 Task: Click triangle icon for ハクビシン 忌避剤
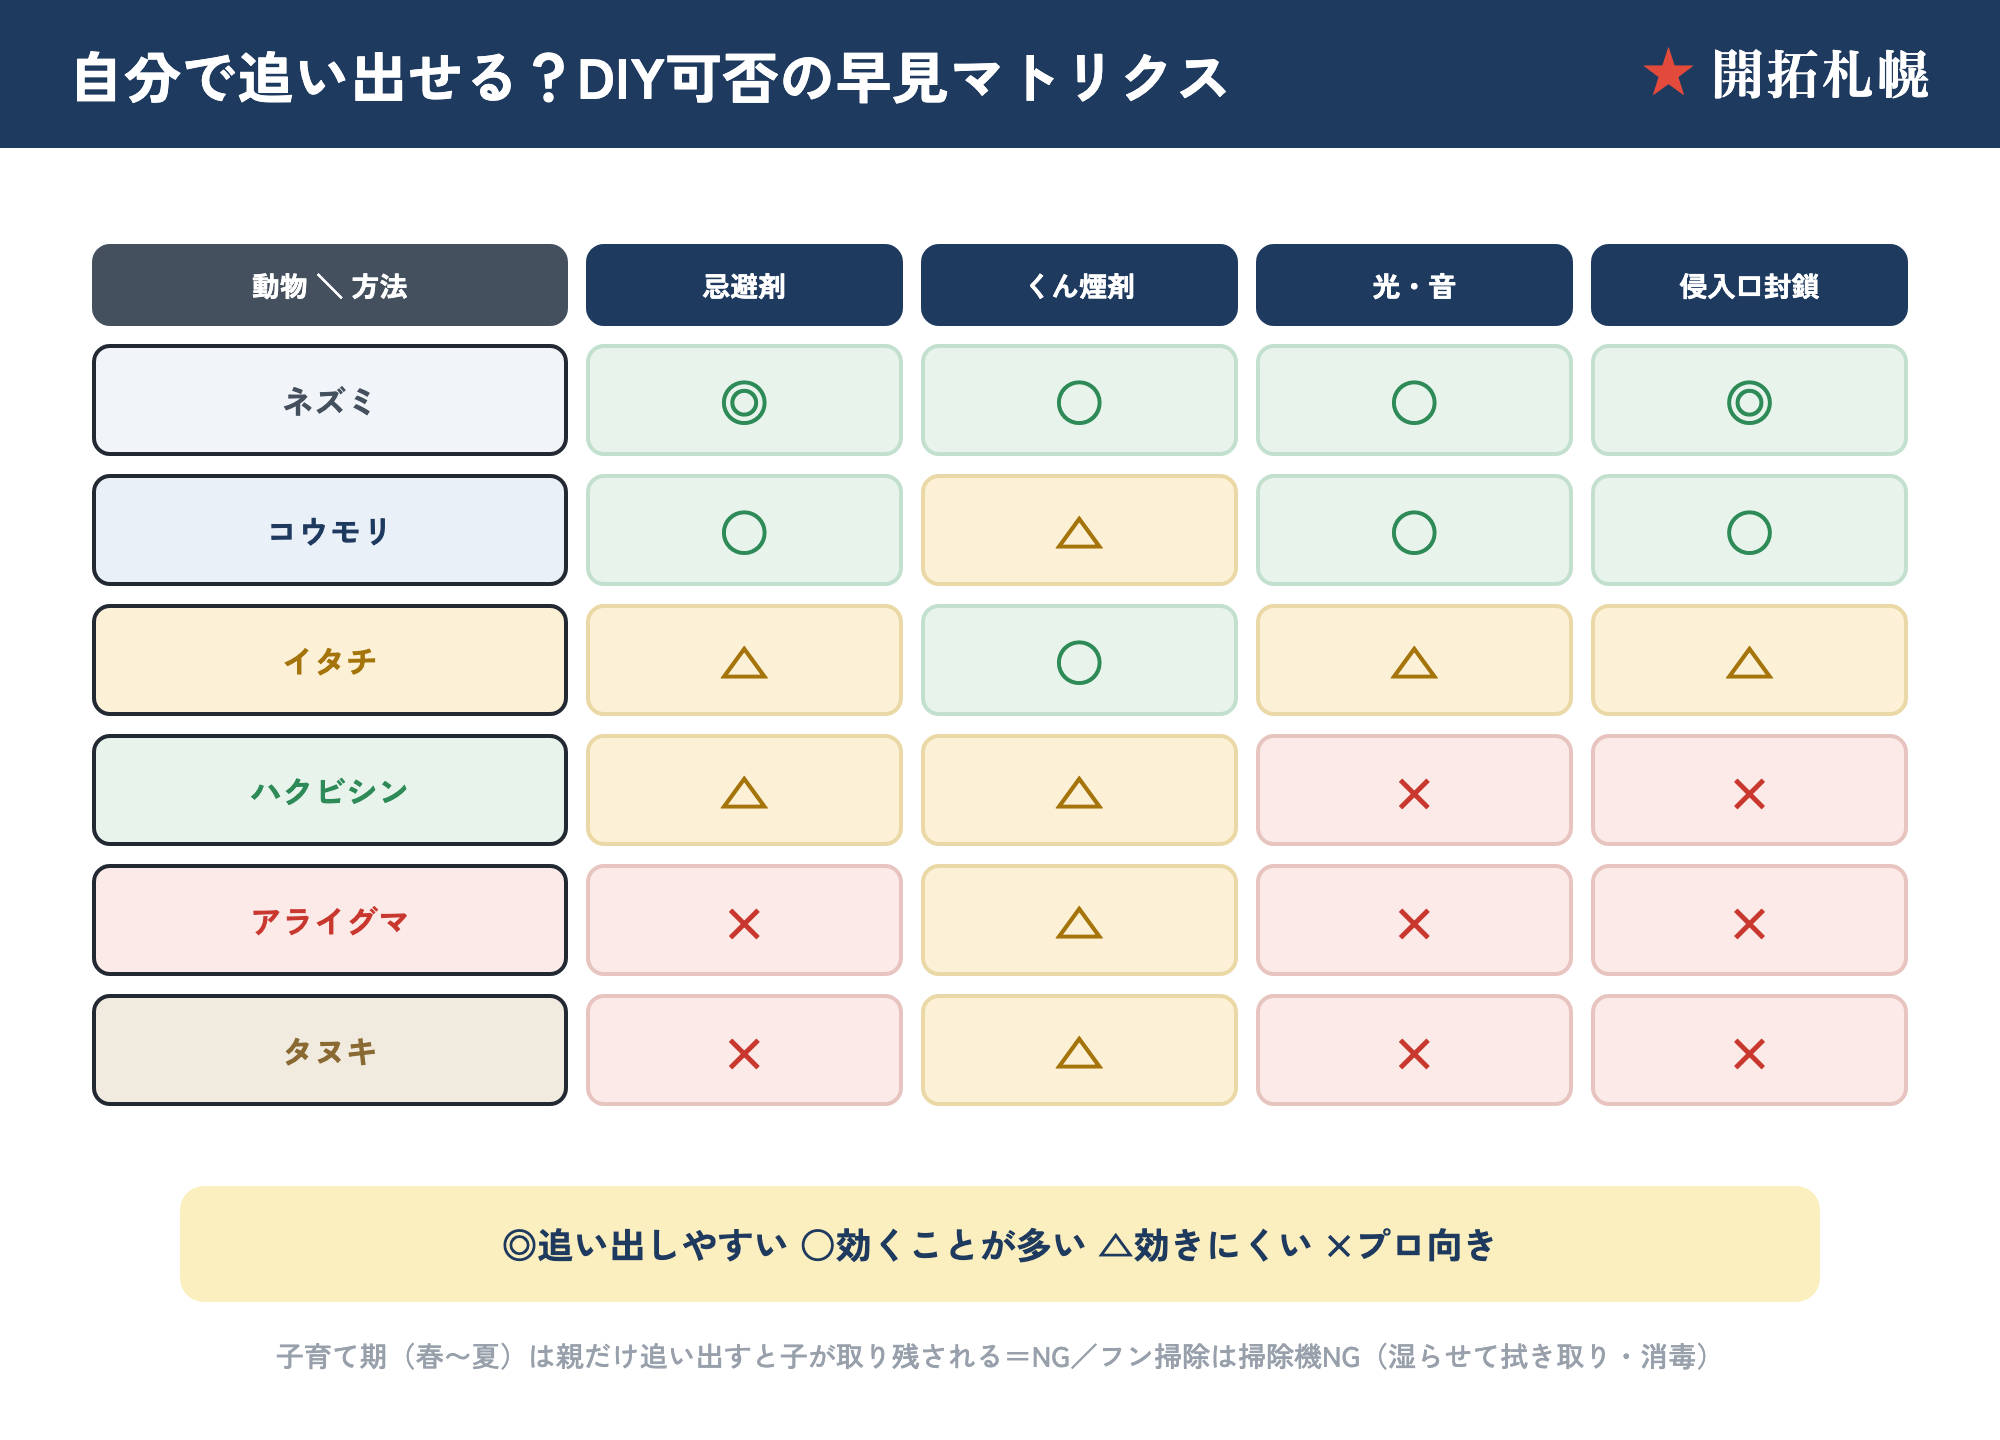click(x=744, y=793)
